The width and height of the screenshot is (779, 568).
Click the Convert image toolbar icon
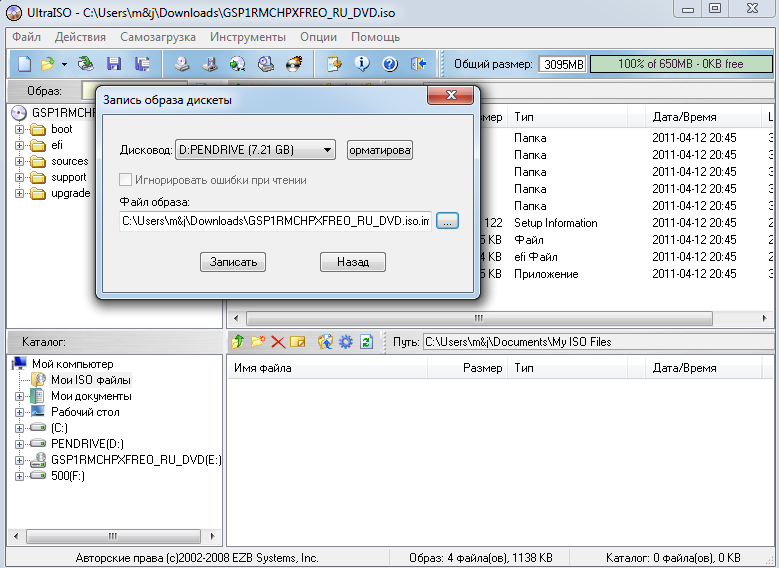[x=238, y=64]
